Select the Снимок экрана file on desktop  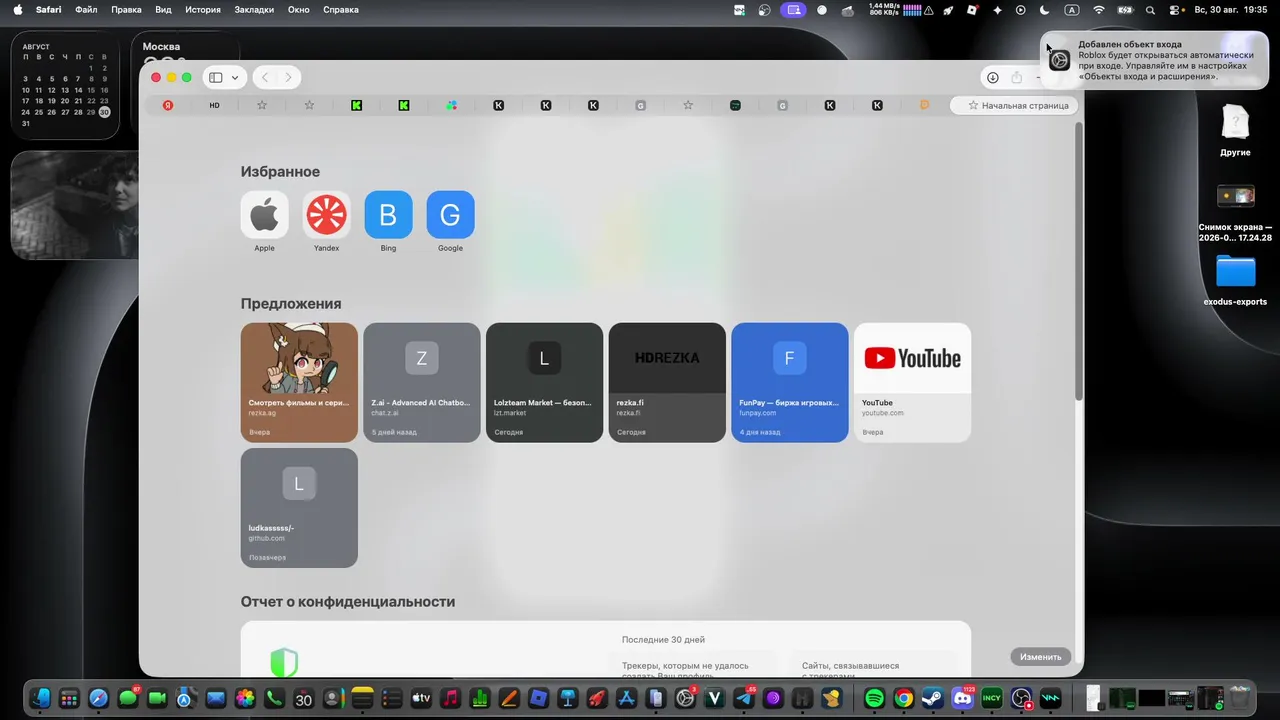[1236, 213]
